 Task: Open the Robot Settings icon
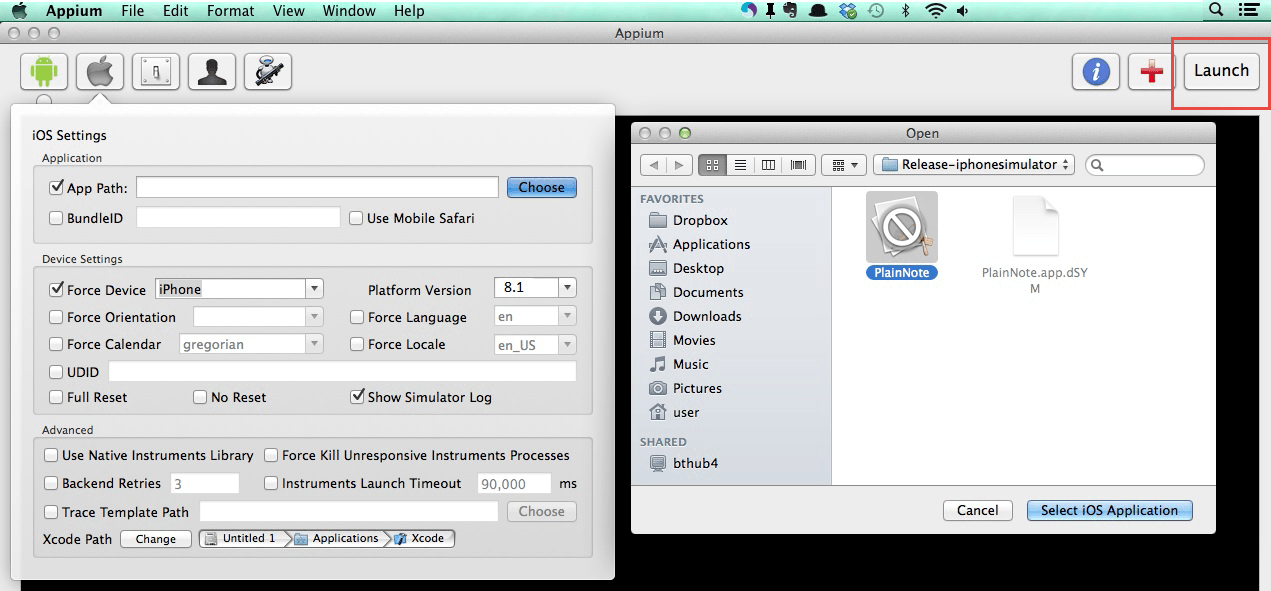pos(268,72)
